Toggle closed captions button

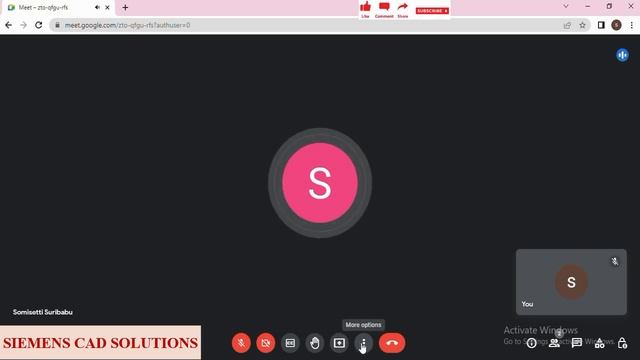pos(290,343)
